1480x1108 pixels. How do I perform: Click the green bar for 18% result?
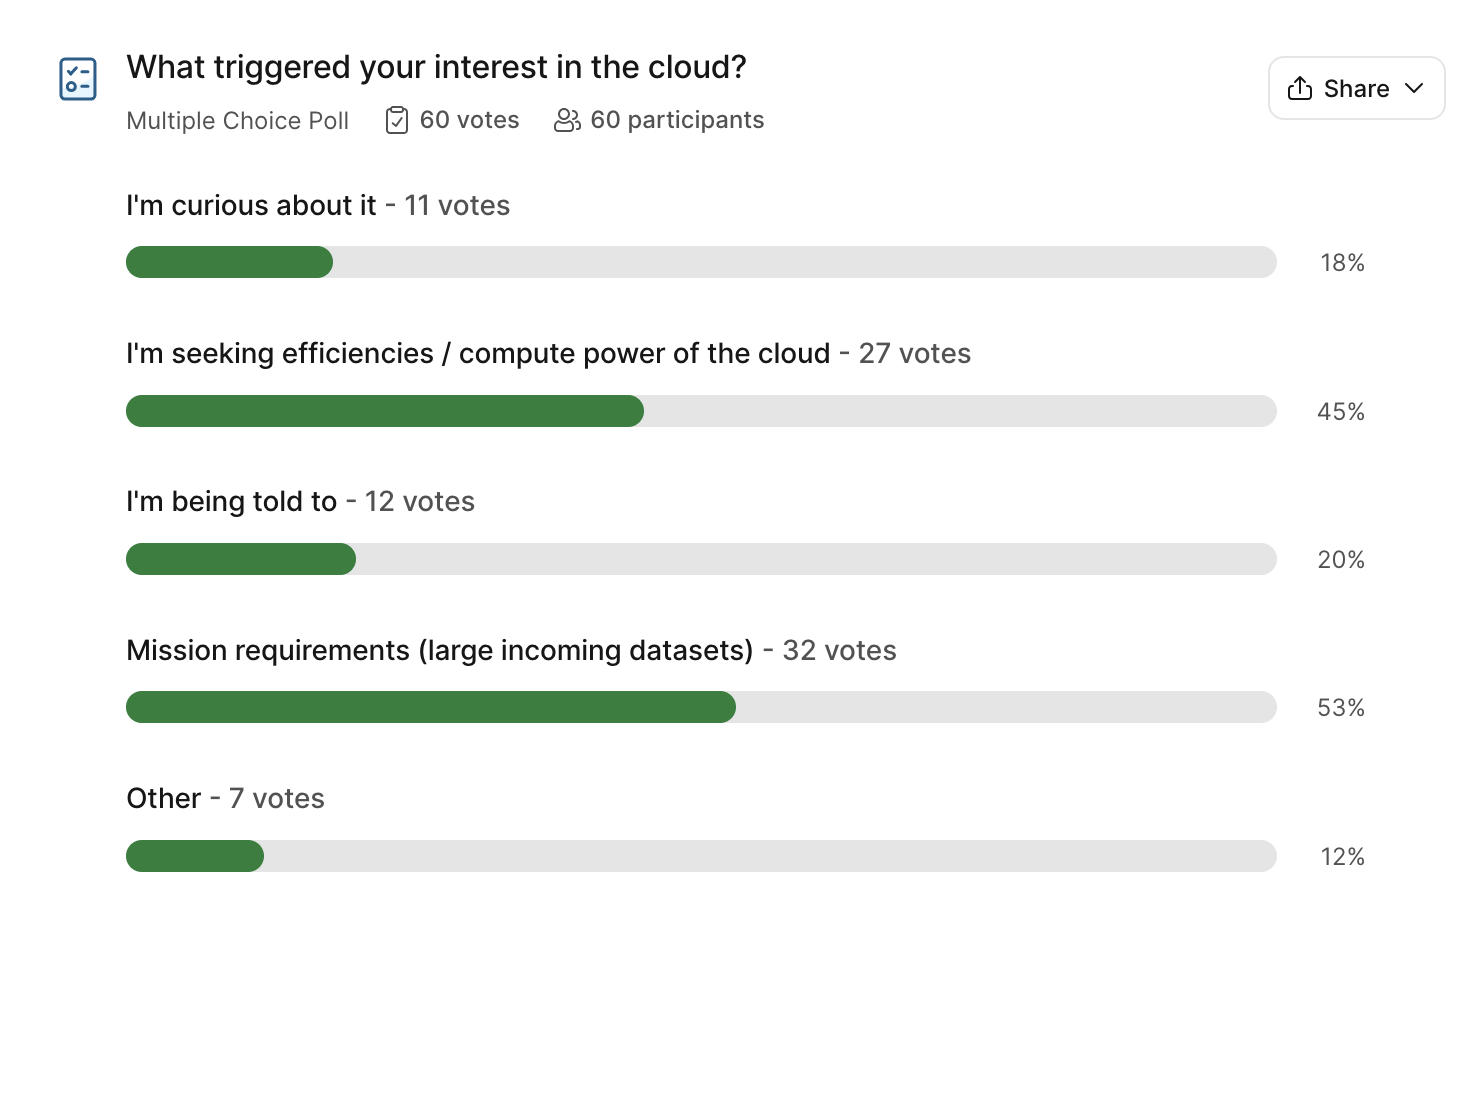click(230, 262)
